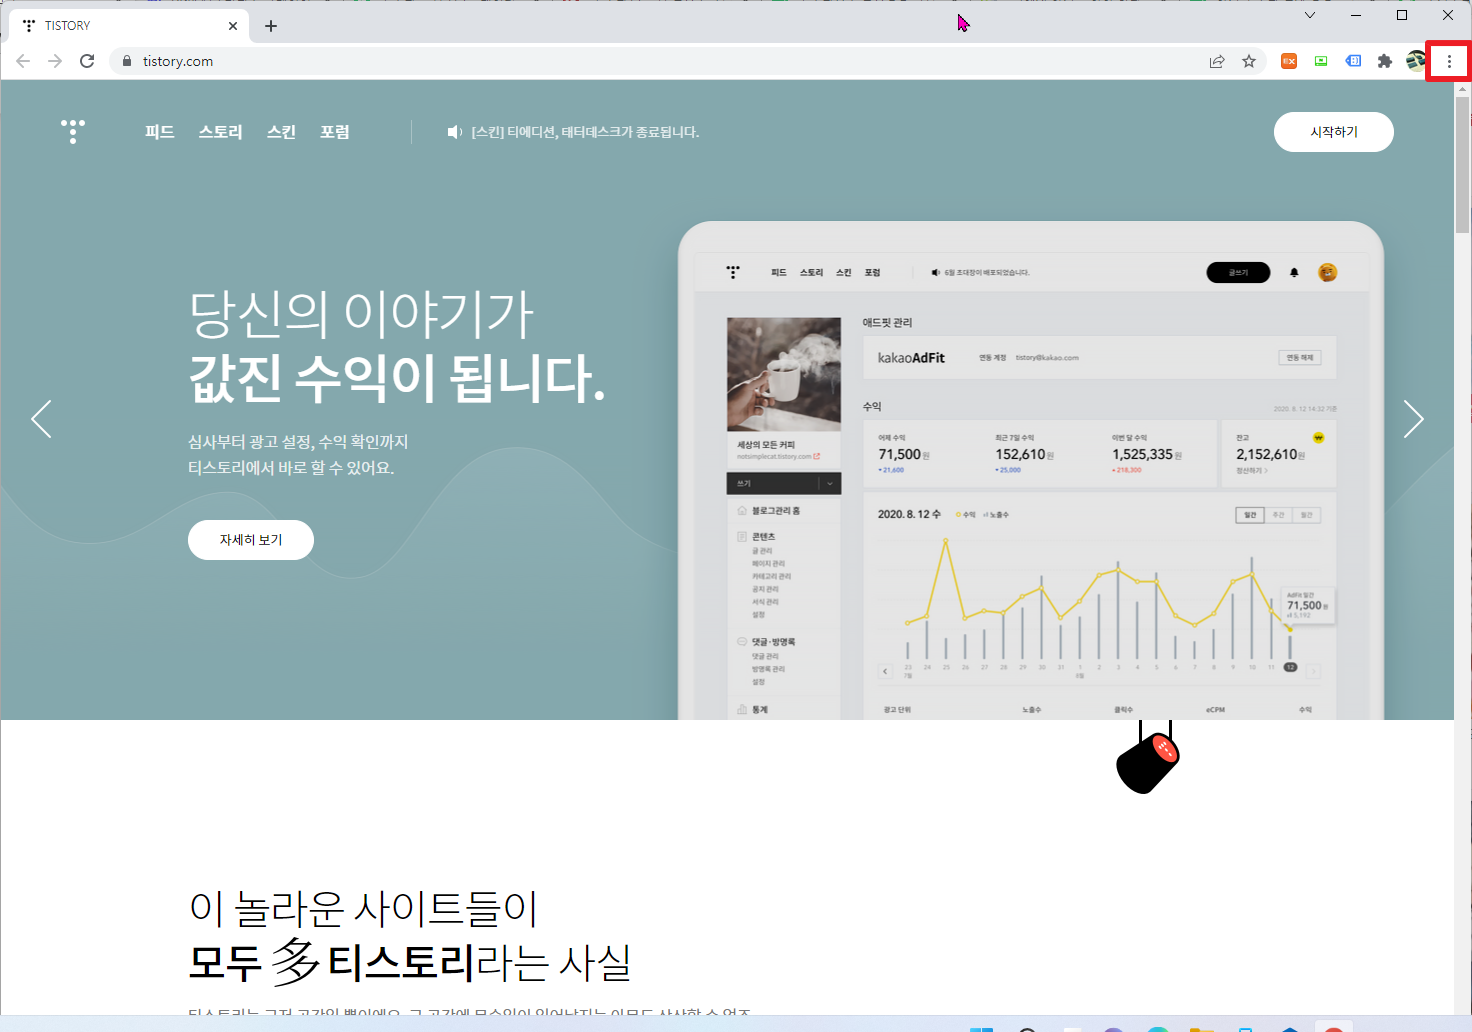
Task: Open Chrome's three-dot menu
Action: pos(1449,61)
